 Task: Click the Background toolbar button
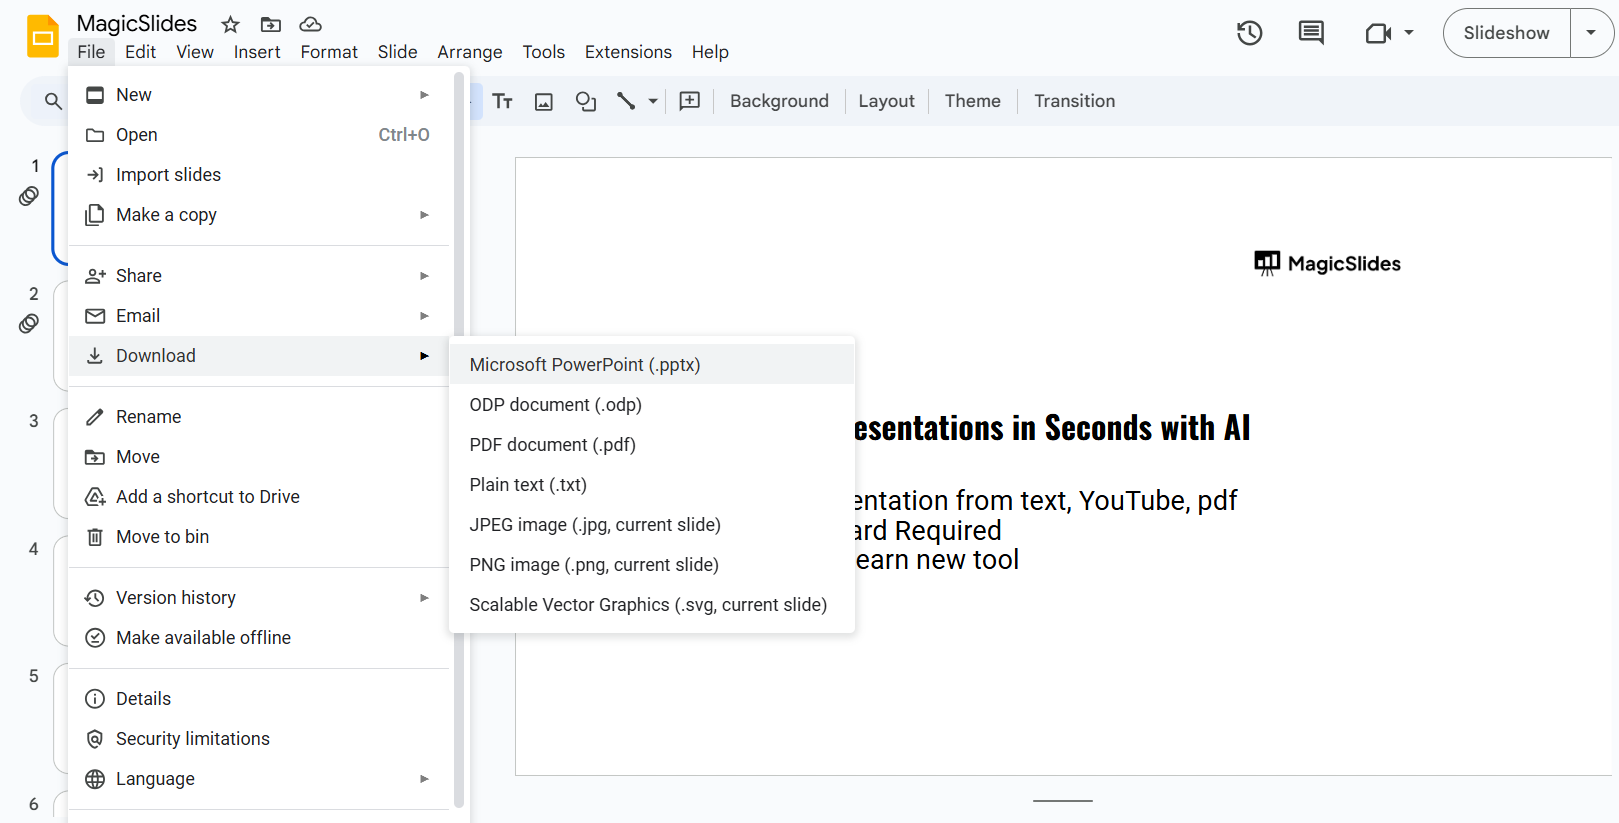(x=779, y=101)
